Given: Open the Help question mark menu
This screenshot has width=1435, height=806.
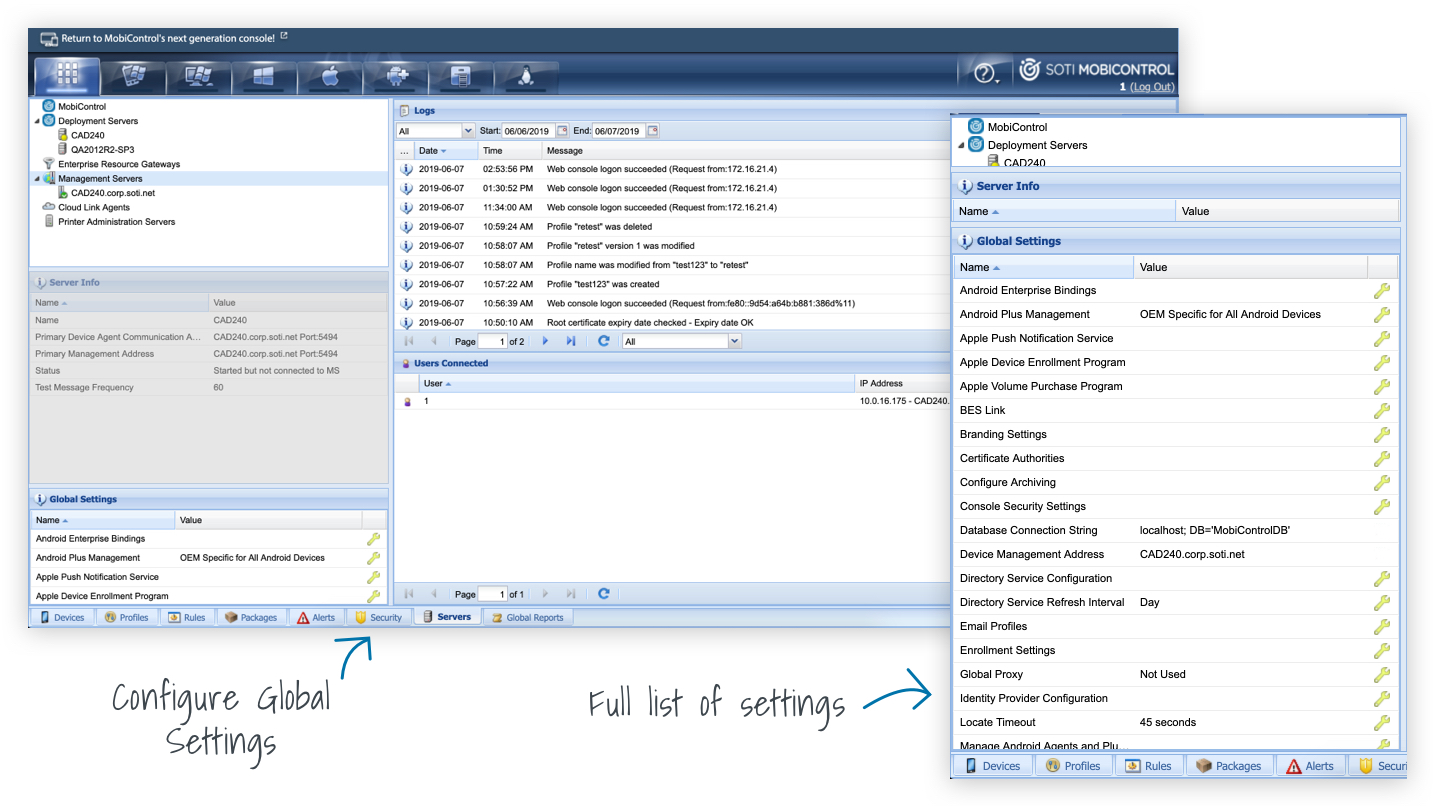Looking at the screenshot, I should tap(985, 74).
